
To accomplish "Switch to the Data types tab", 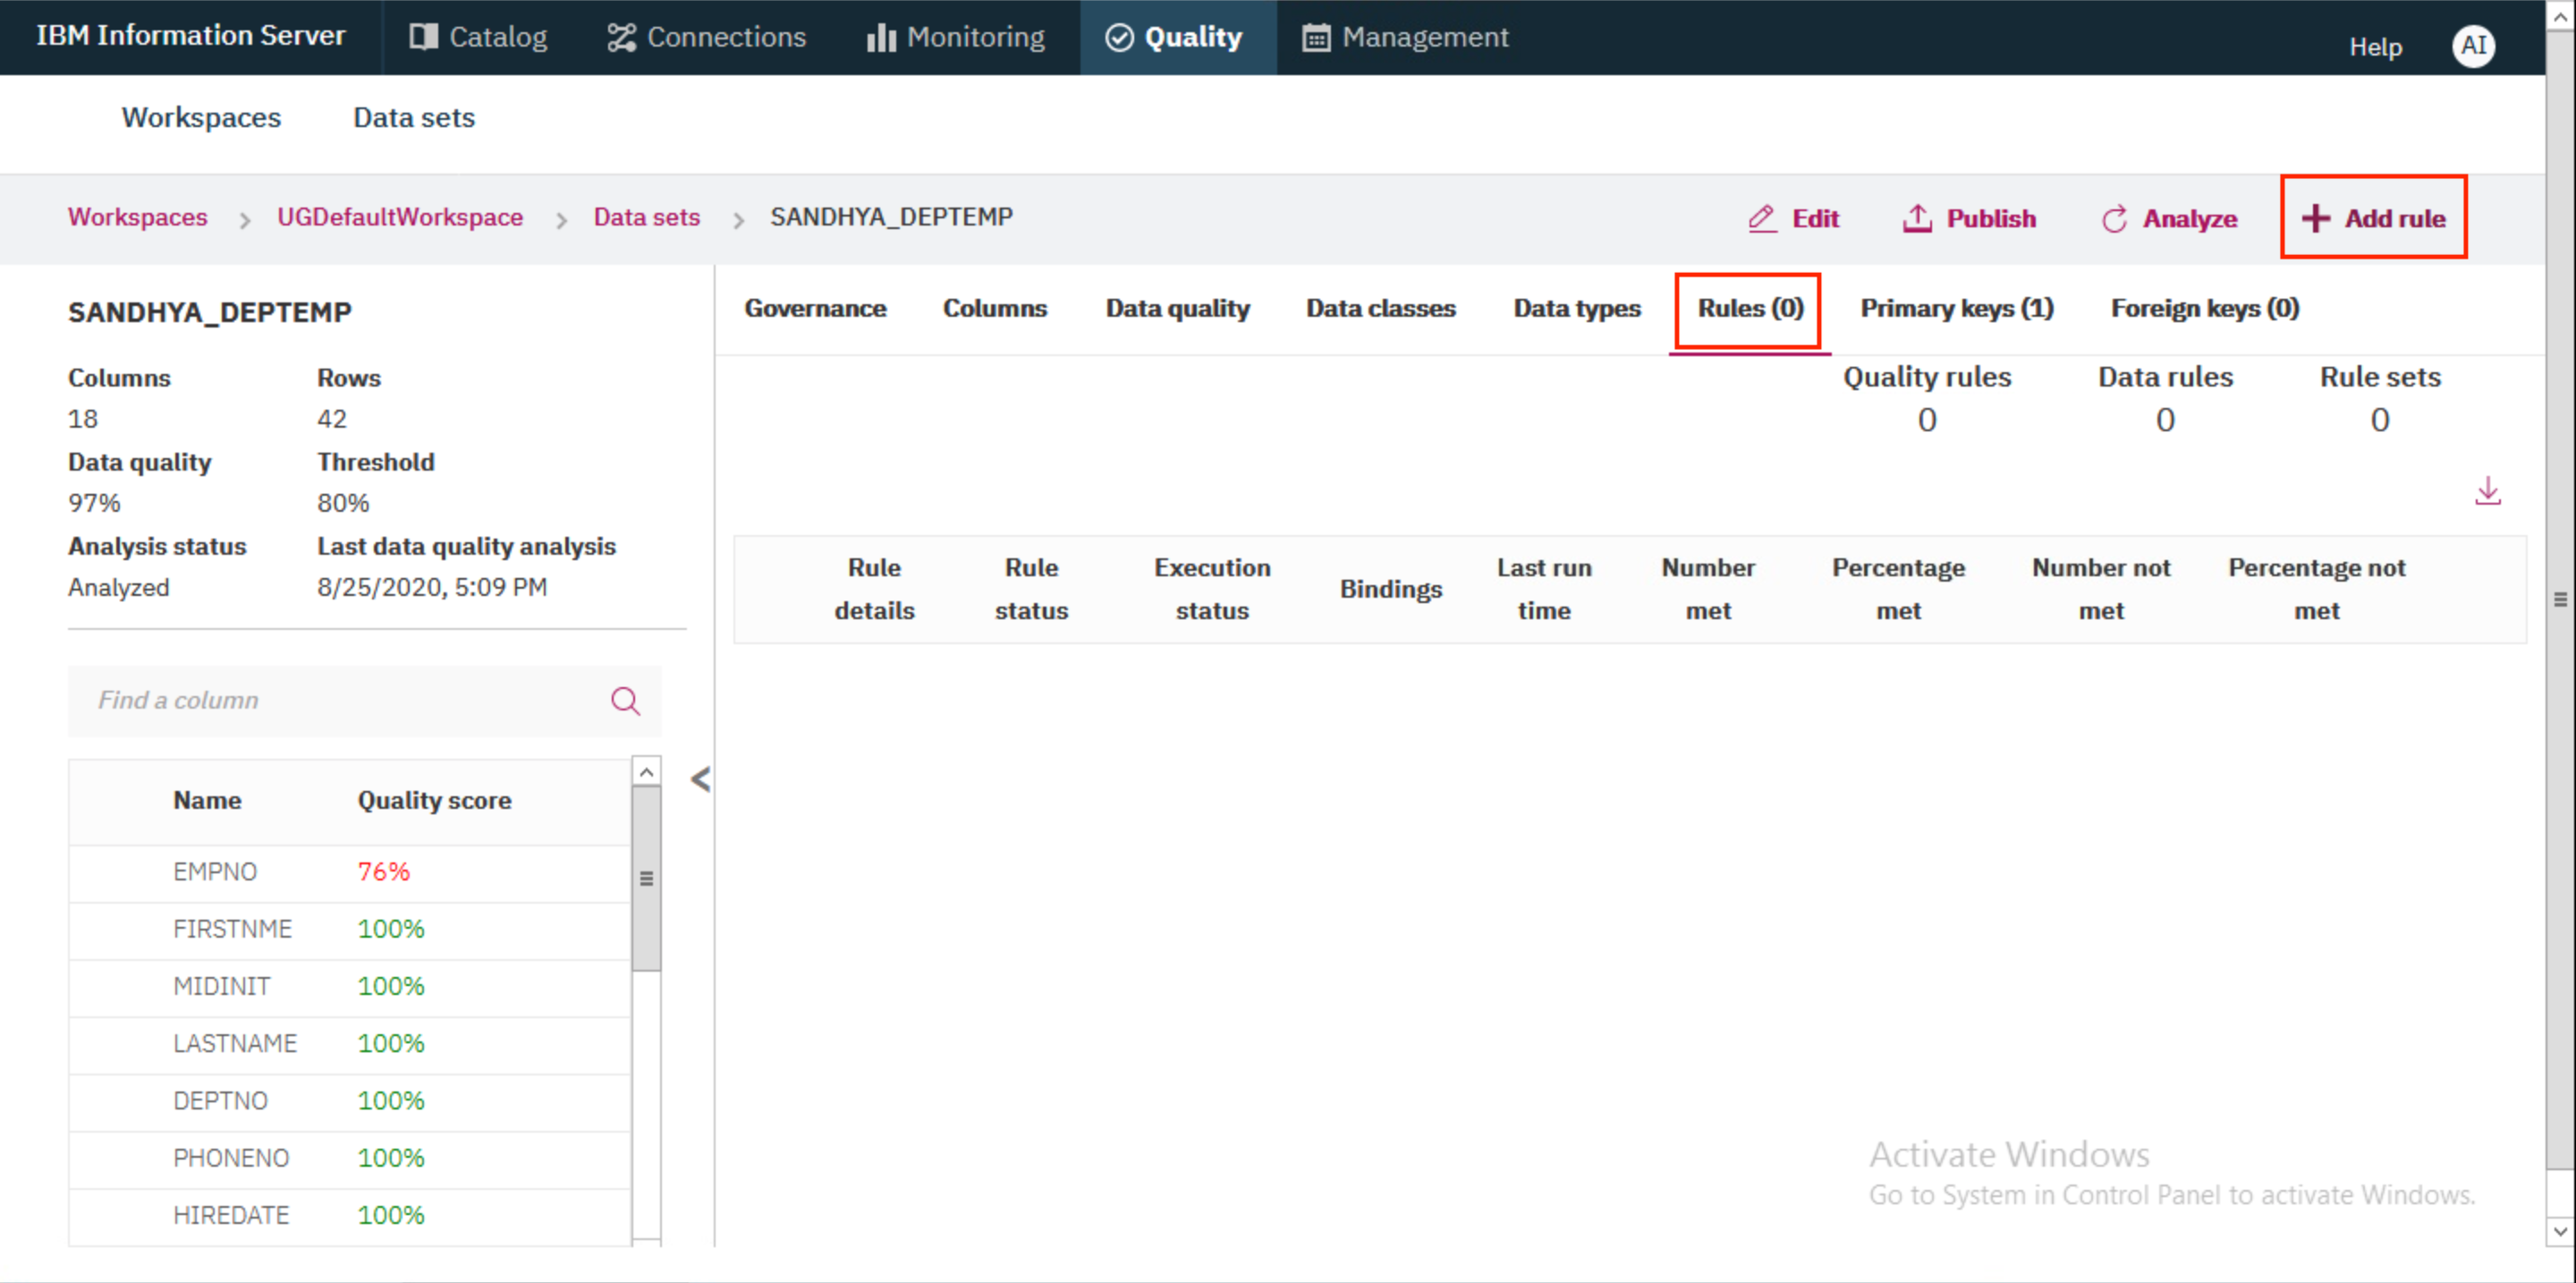I will pos(1577,308).
